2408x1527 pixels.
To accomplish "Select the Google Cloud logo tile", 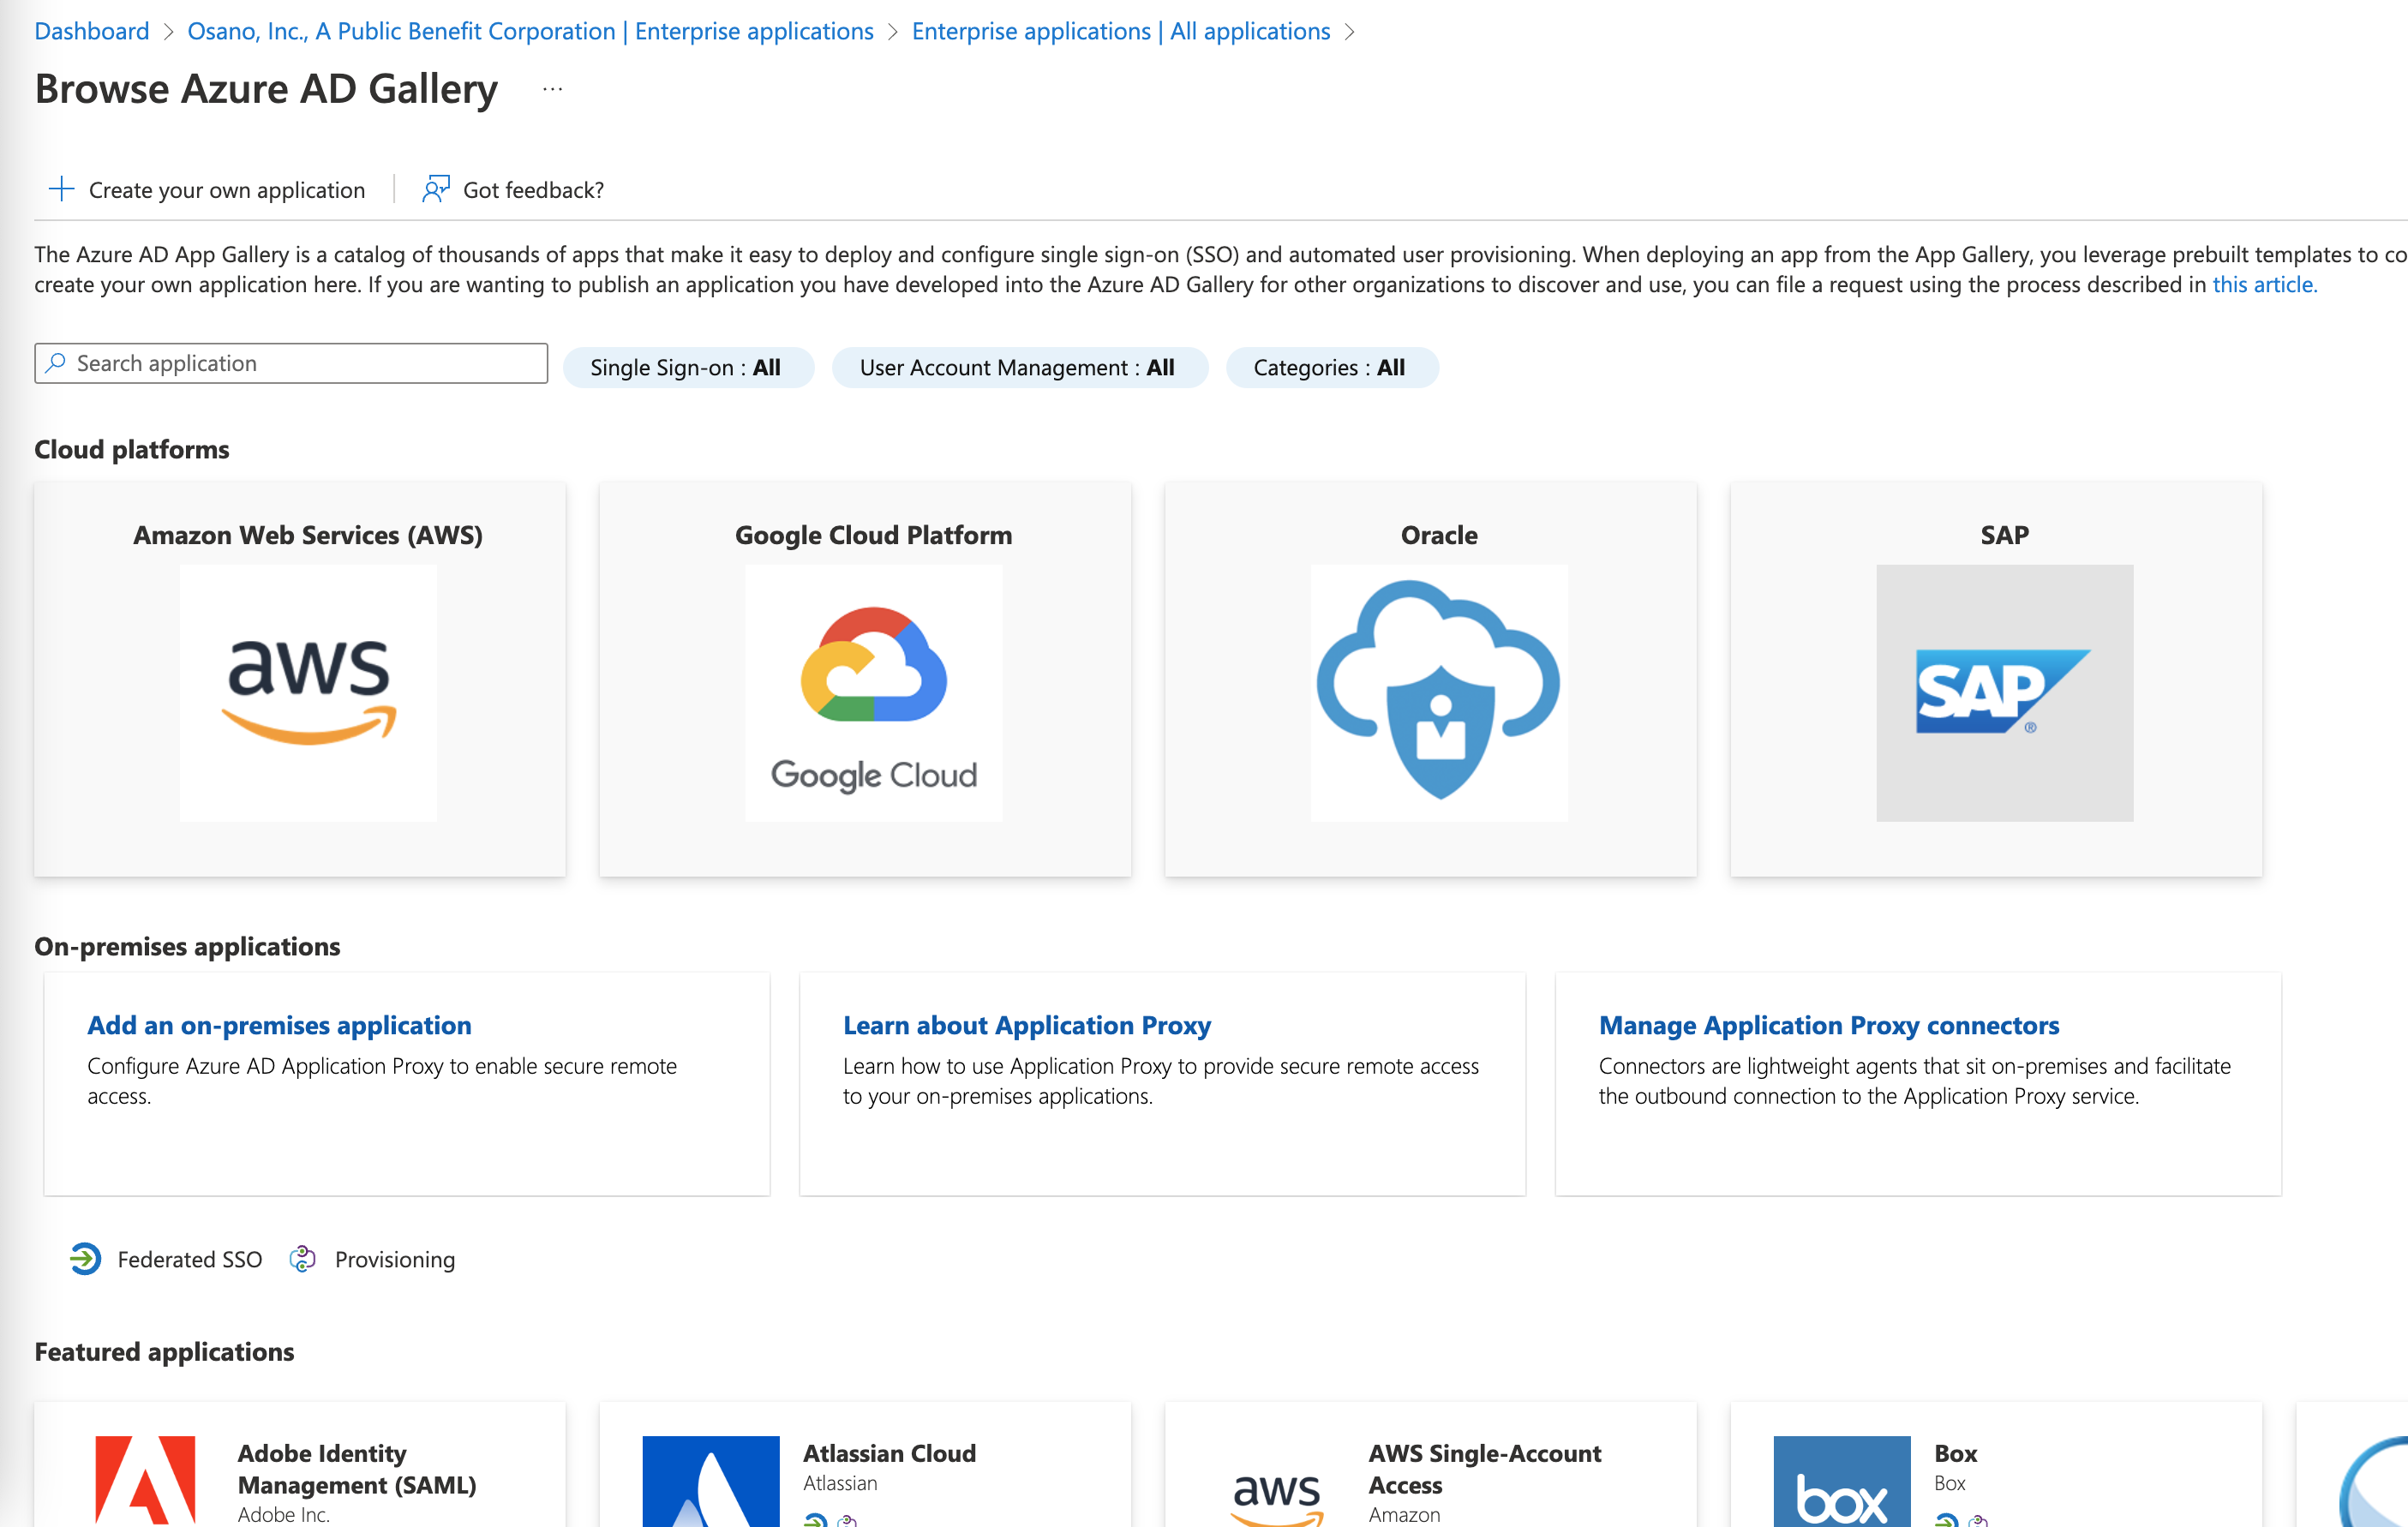I will click(873, 692).
